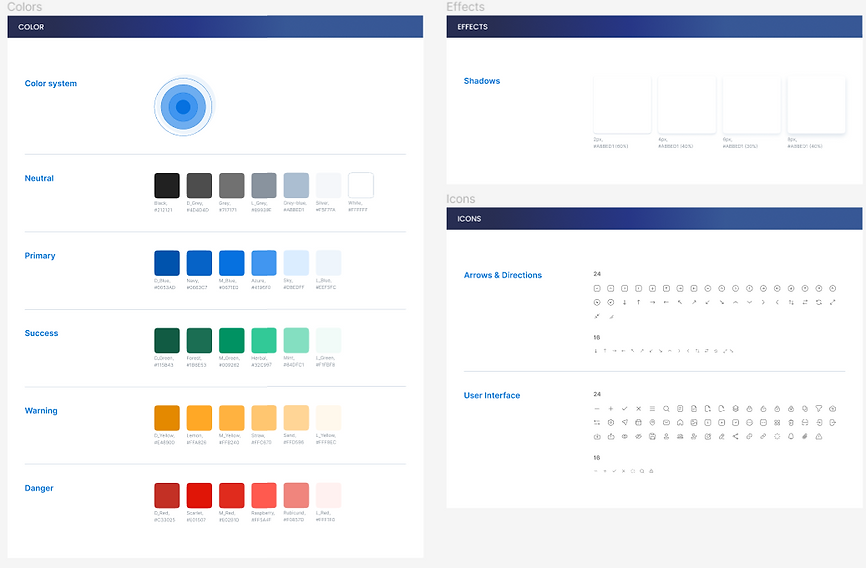Click the 24-size hamburger menu icon
This screenshot has height=568, width=866.
coord(652,409)
